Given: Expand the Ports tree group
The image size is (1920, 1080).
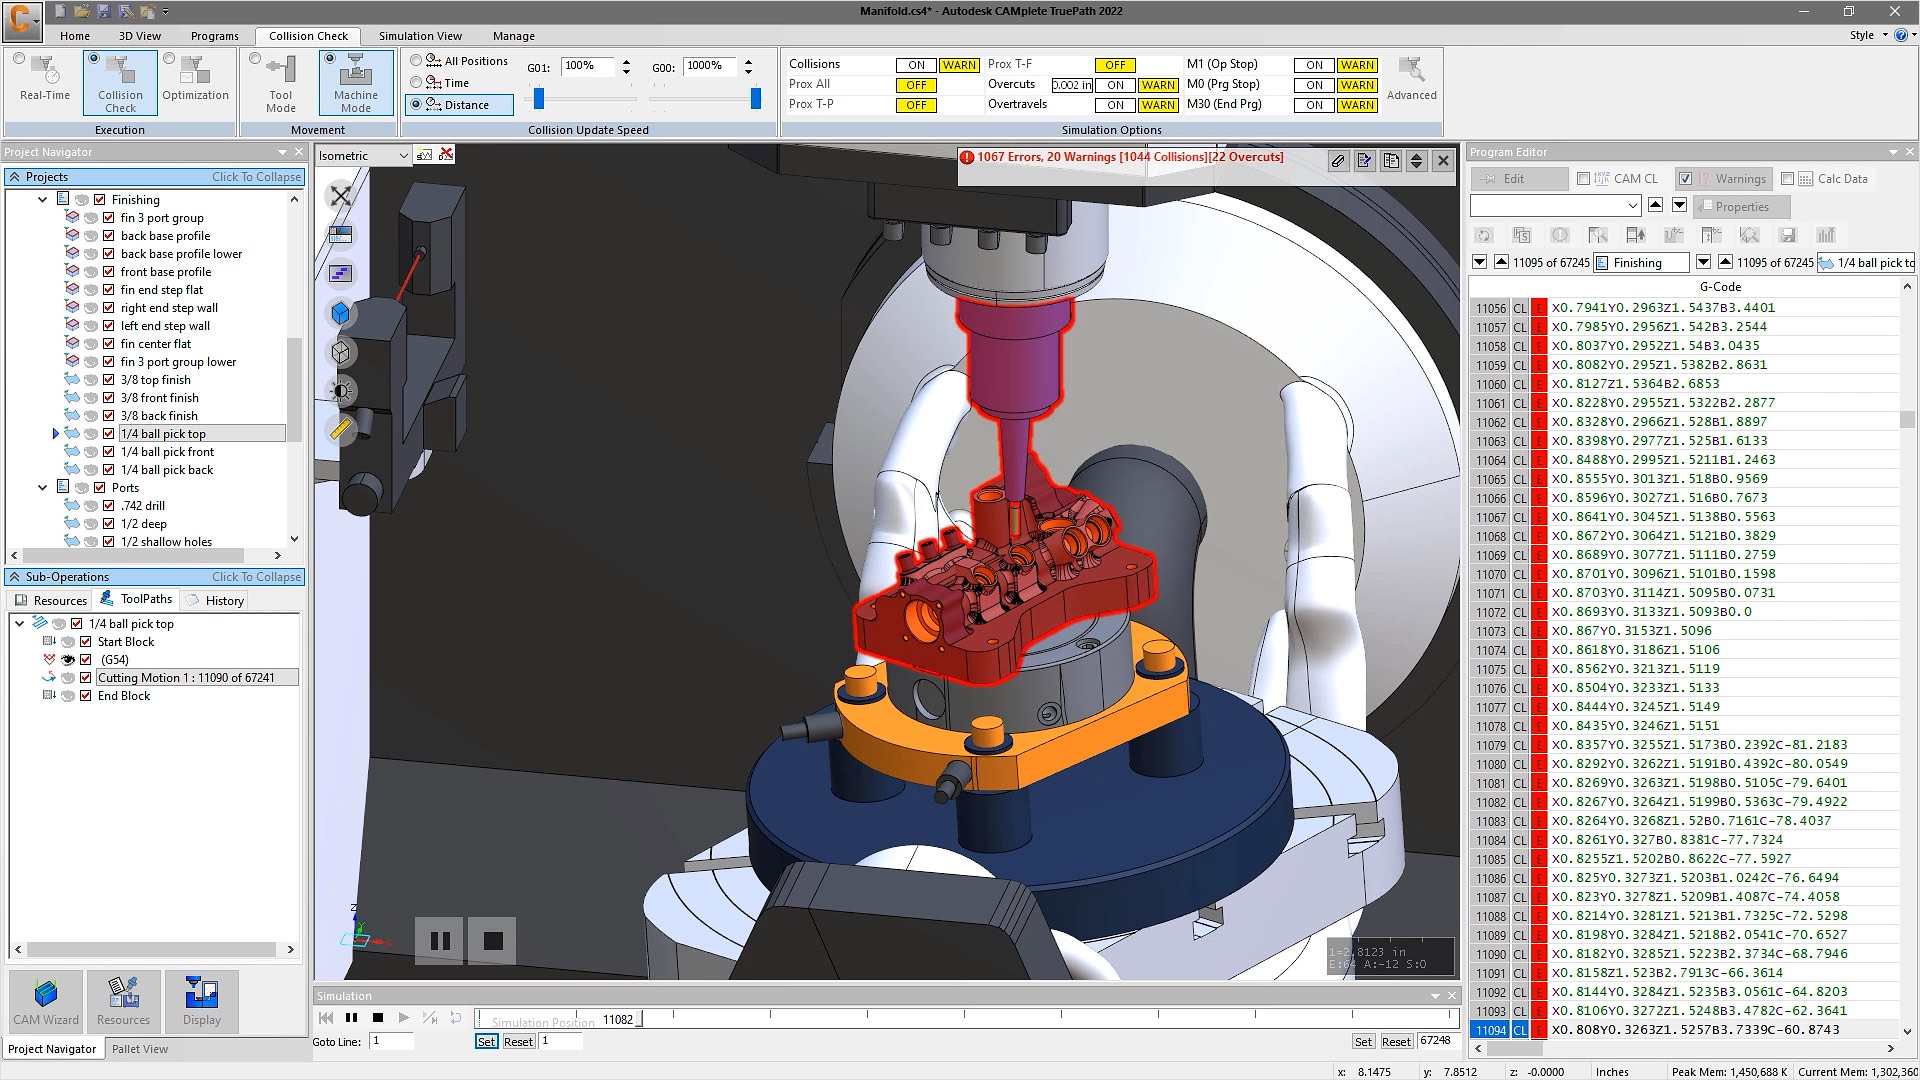Looking at the screenshot, I should [44, 487].
